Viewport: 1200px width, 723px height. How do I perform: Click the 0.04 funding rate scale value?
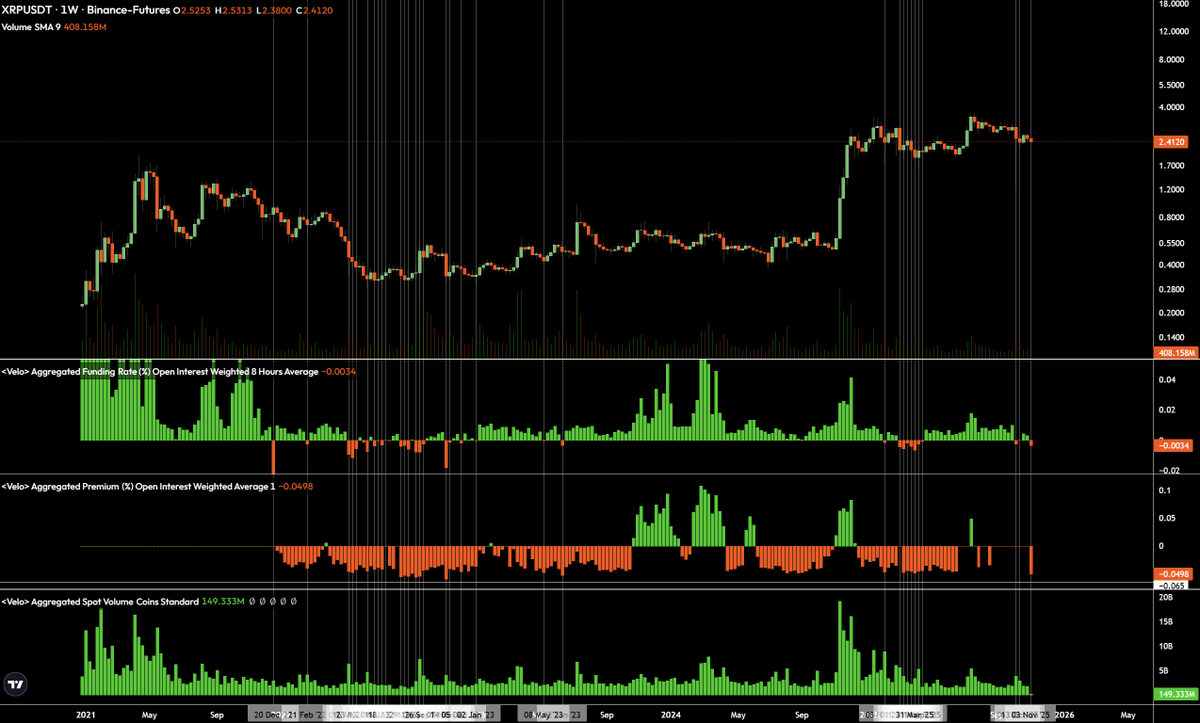point(1167,380)
